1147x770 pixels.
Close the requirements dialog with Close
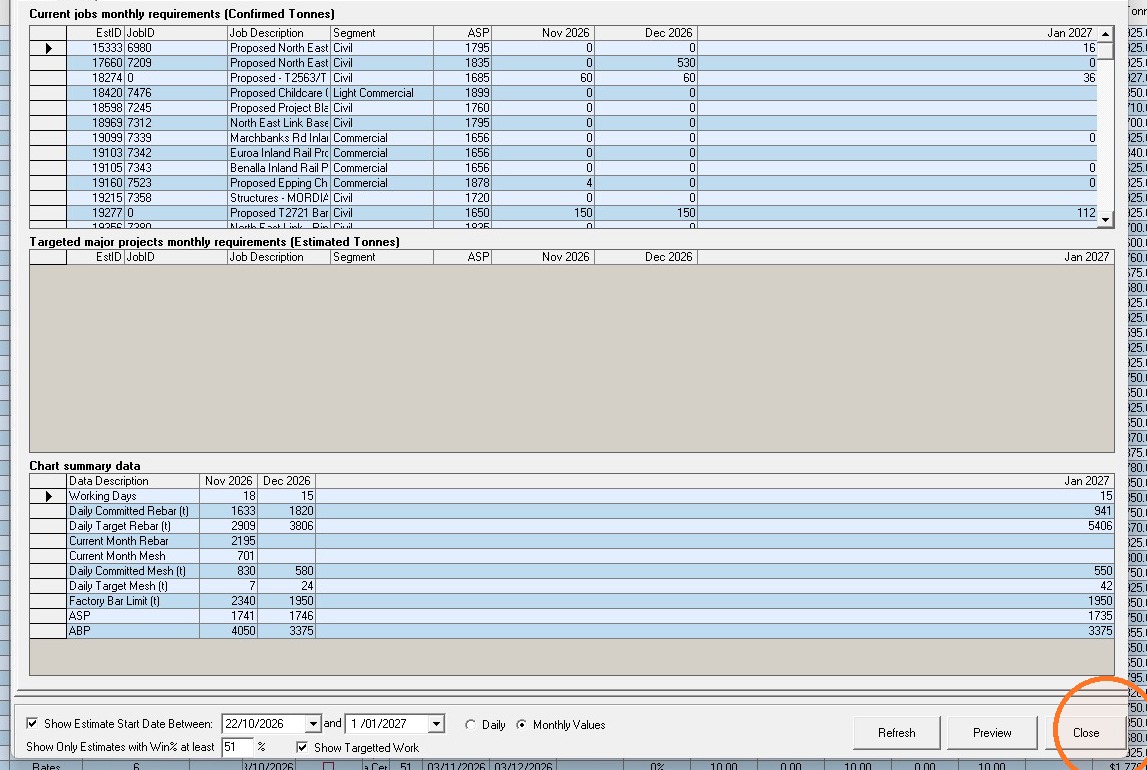(x=1086, y=733)
